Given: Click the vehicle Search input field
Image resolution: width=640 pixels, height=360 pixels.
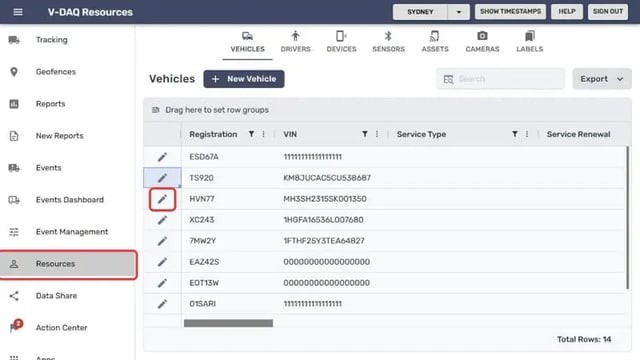Looking at the screenshot, I should [501, 79].
